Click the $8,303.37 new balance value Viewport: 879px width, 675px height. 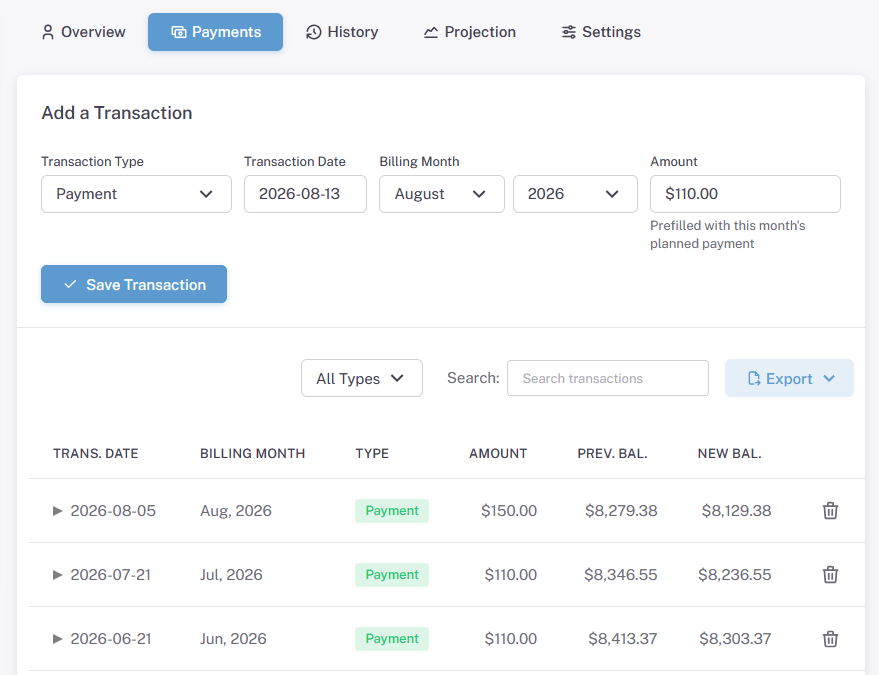pyautogui.click(x=735, y=639)
